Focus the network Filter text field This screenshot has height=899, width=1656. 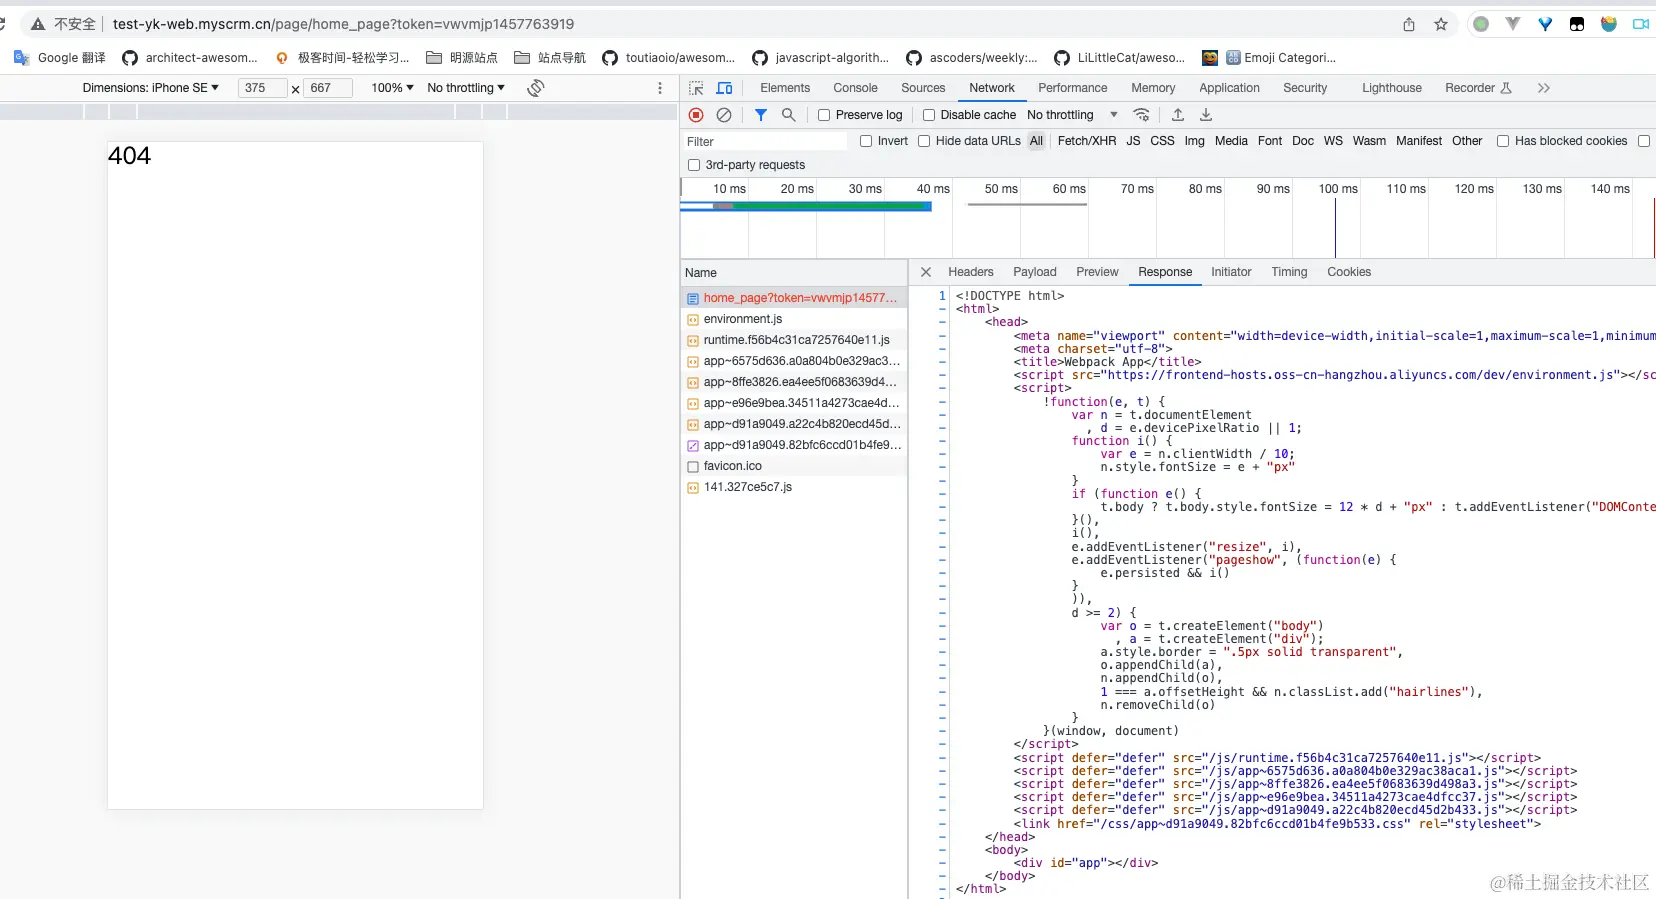765,142
